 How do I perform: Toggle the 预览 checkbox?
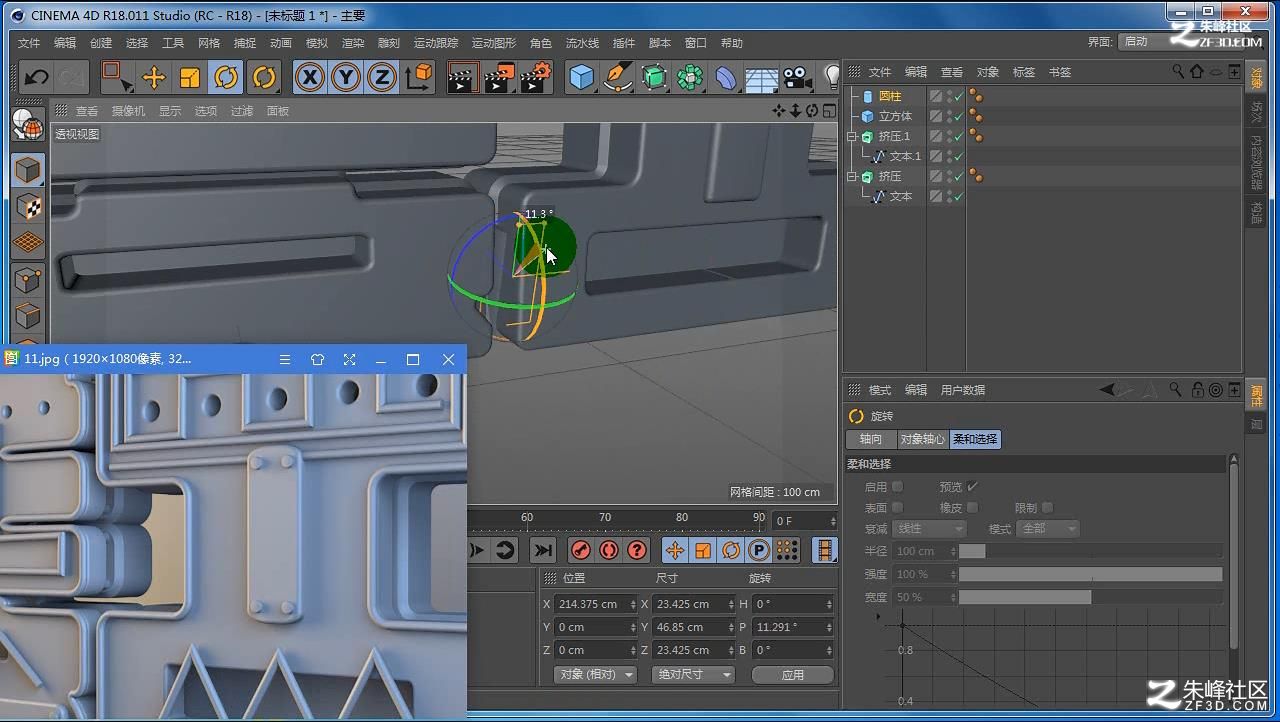pos(972,486)
